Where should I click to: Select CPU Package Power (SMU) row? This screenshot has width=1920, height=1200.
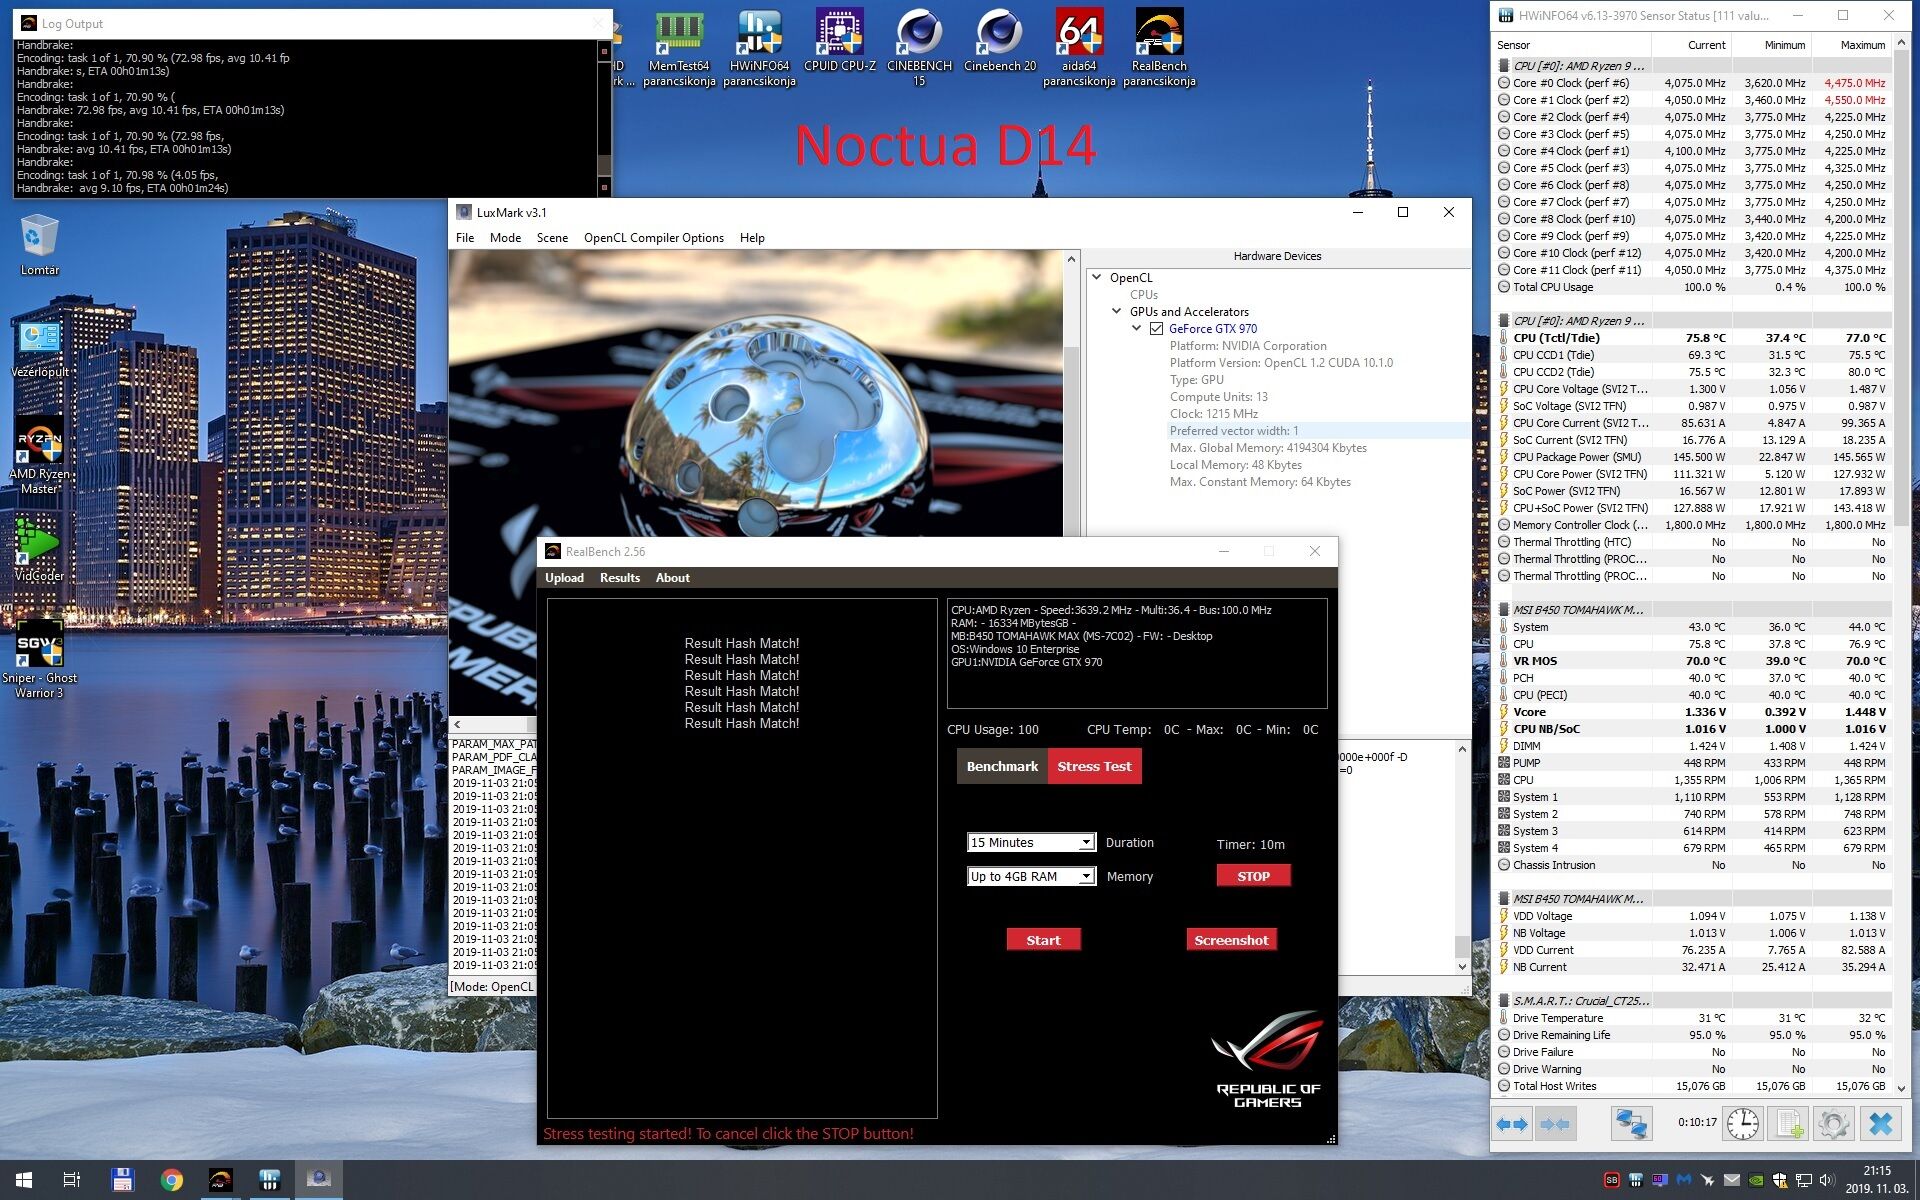1692,457
